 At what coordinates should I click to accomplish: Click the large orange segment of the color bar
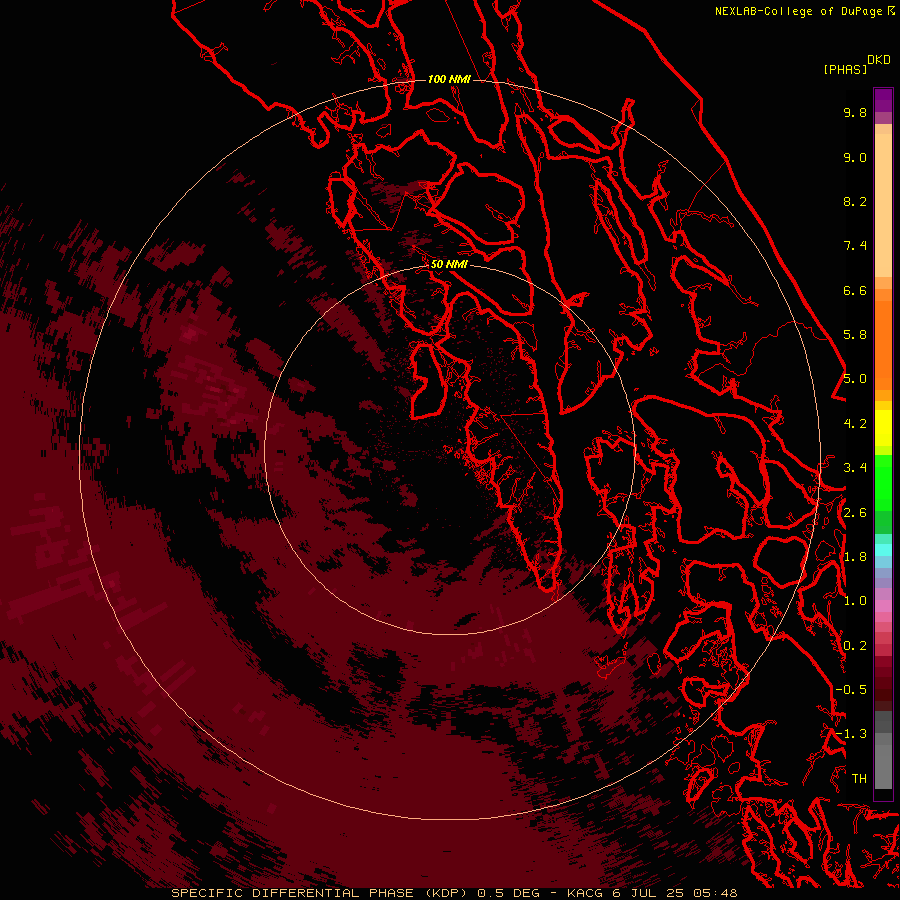coord(883,346)
